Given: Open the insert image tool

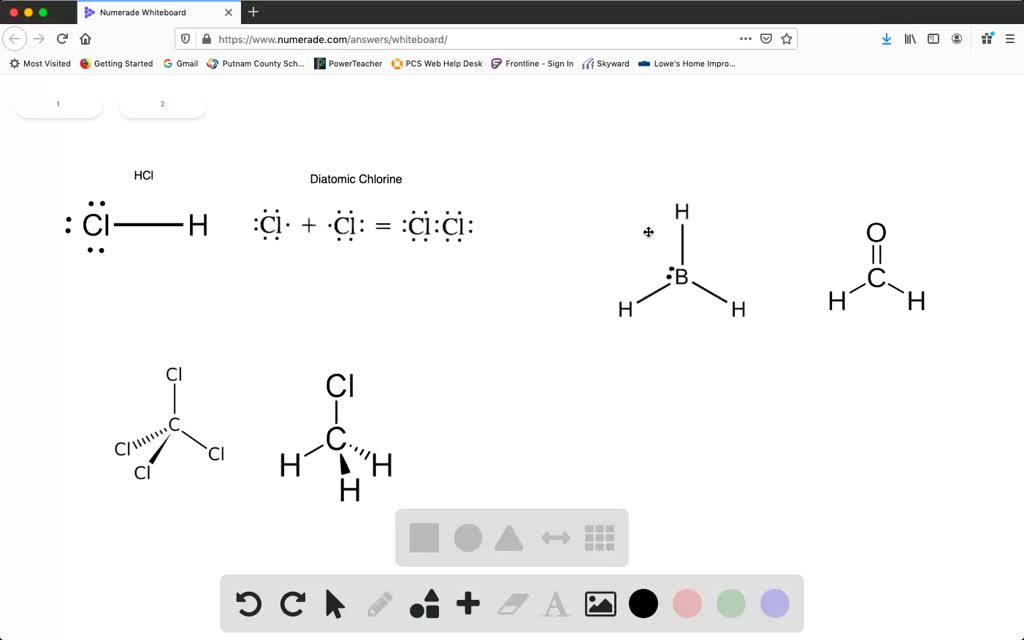Looking at the screenshot, I should pos(598,604).
